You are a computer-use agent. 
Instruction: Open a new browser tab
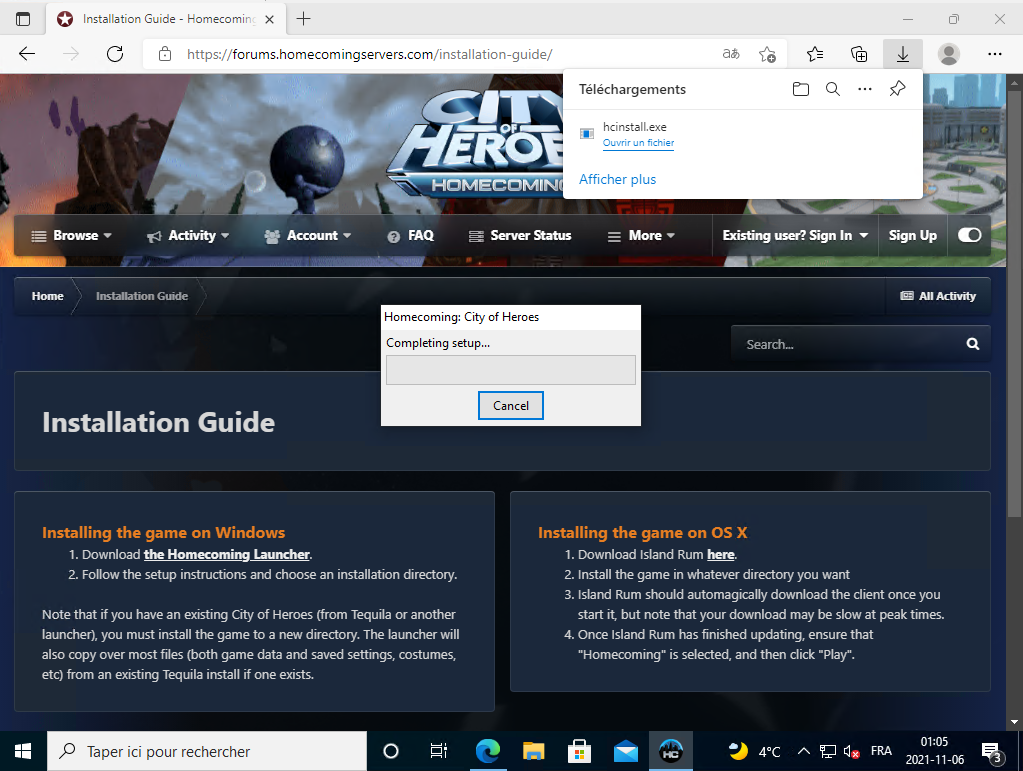click(303, 19)
